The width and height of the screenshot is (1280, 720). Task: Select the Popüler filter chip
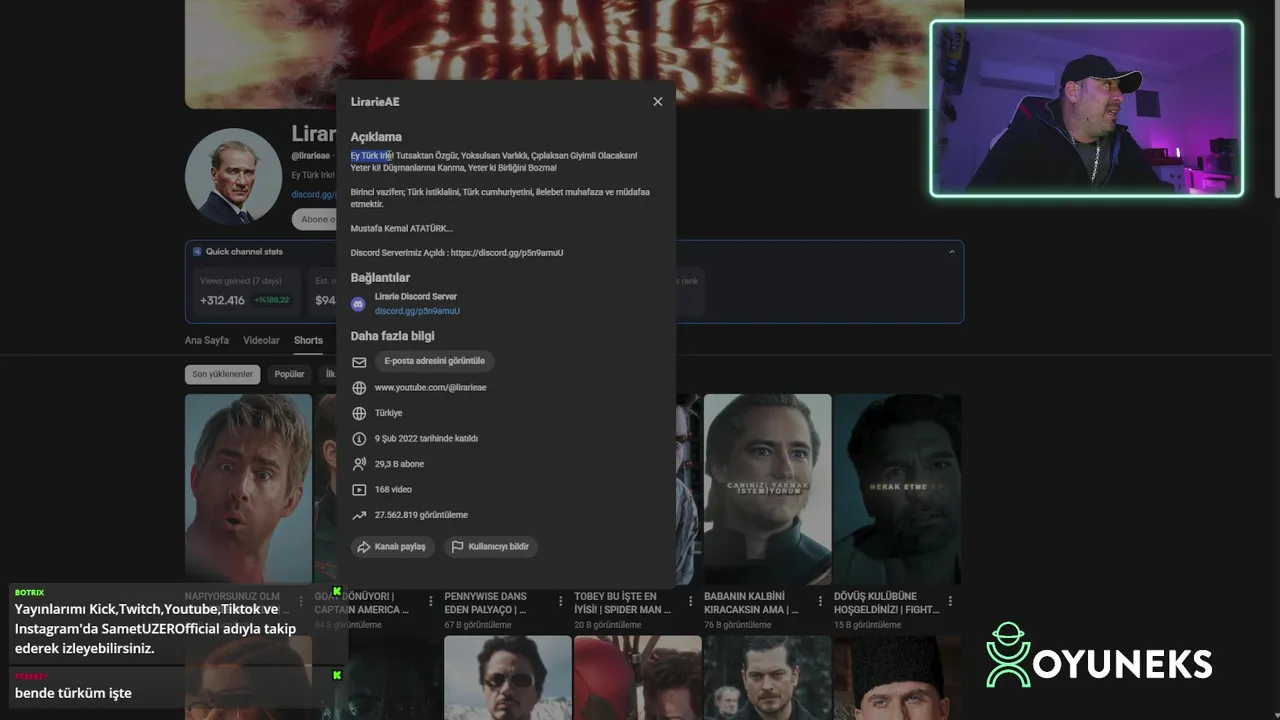(x=289, y=374)
